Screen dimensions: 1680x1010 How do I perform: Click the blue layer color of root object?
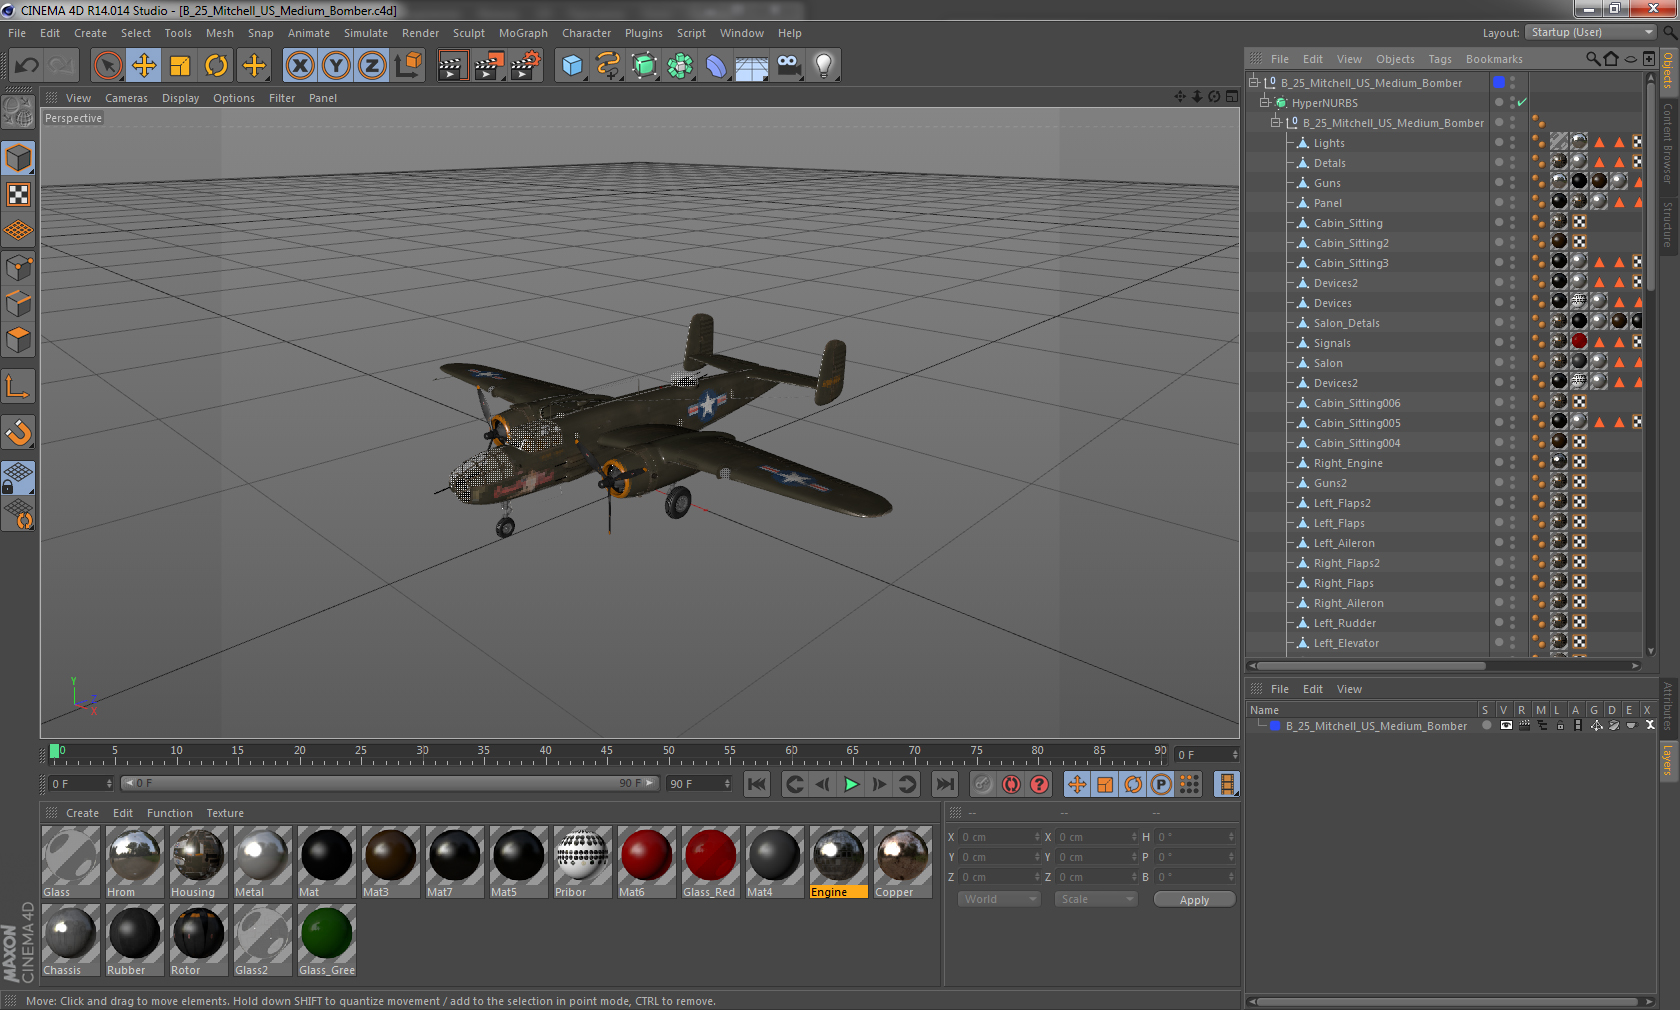coord(1499,82)
